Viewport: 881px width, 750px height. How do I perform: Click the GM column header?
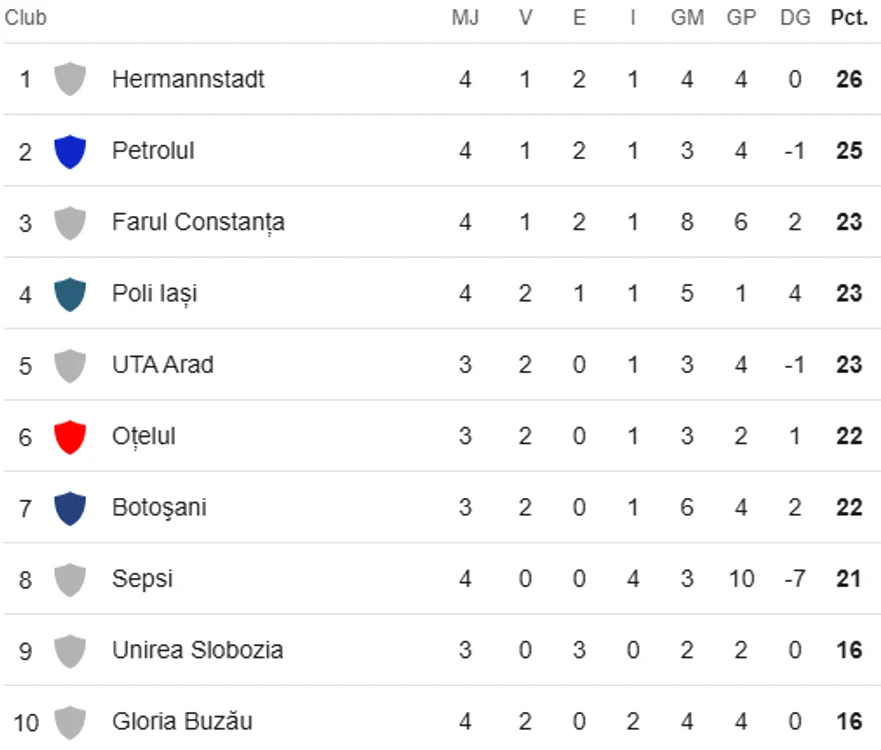click(687, 18)
